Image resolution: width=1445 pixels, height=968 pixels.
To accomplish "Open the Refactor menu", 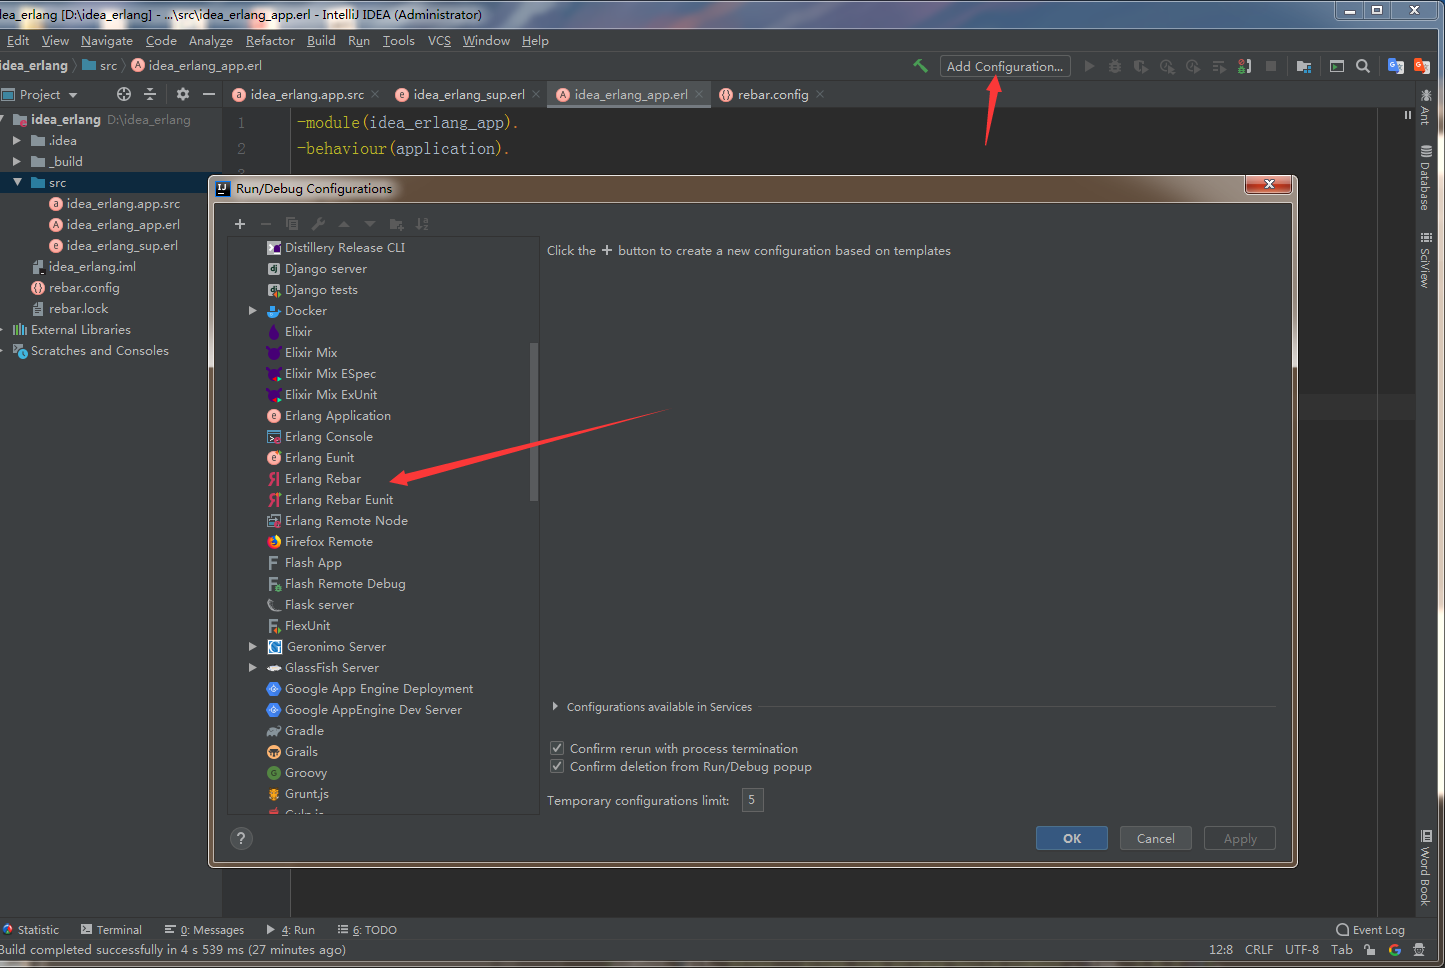I will point(269,40).
